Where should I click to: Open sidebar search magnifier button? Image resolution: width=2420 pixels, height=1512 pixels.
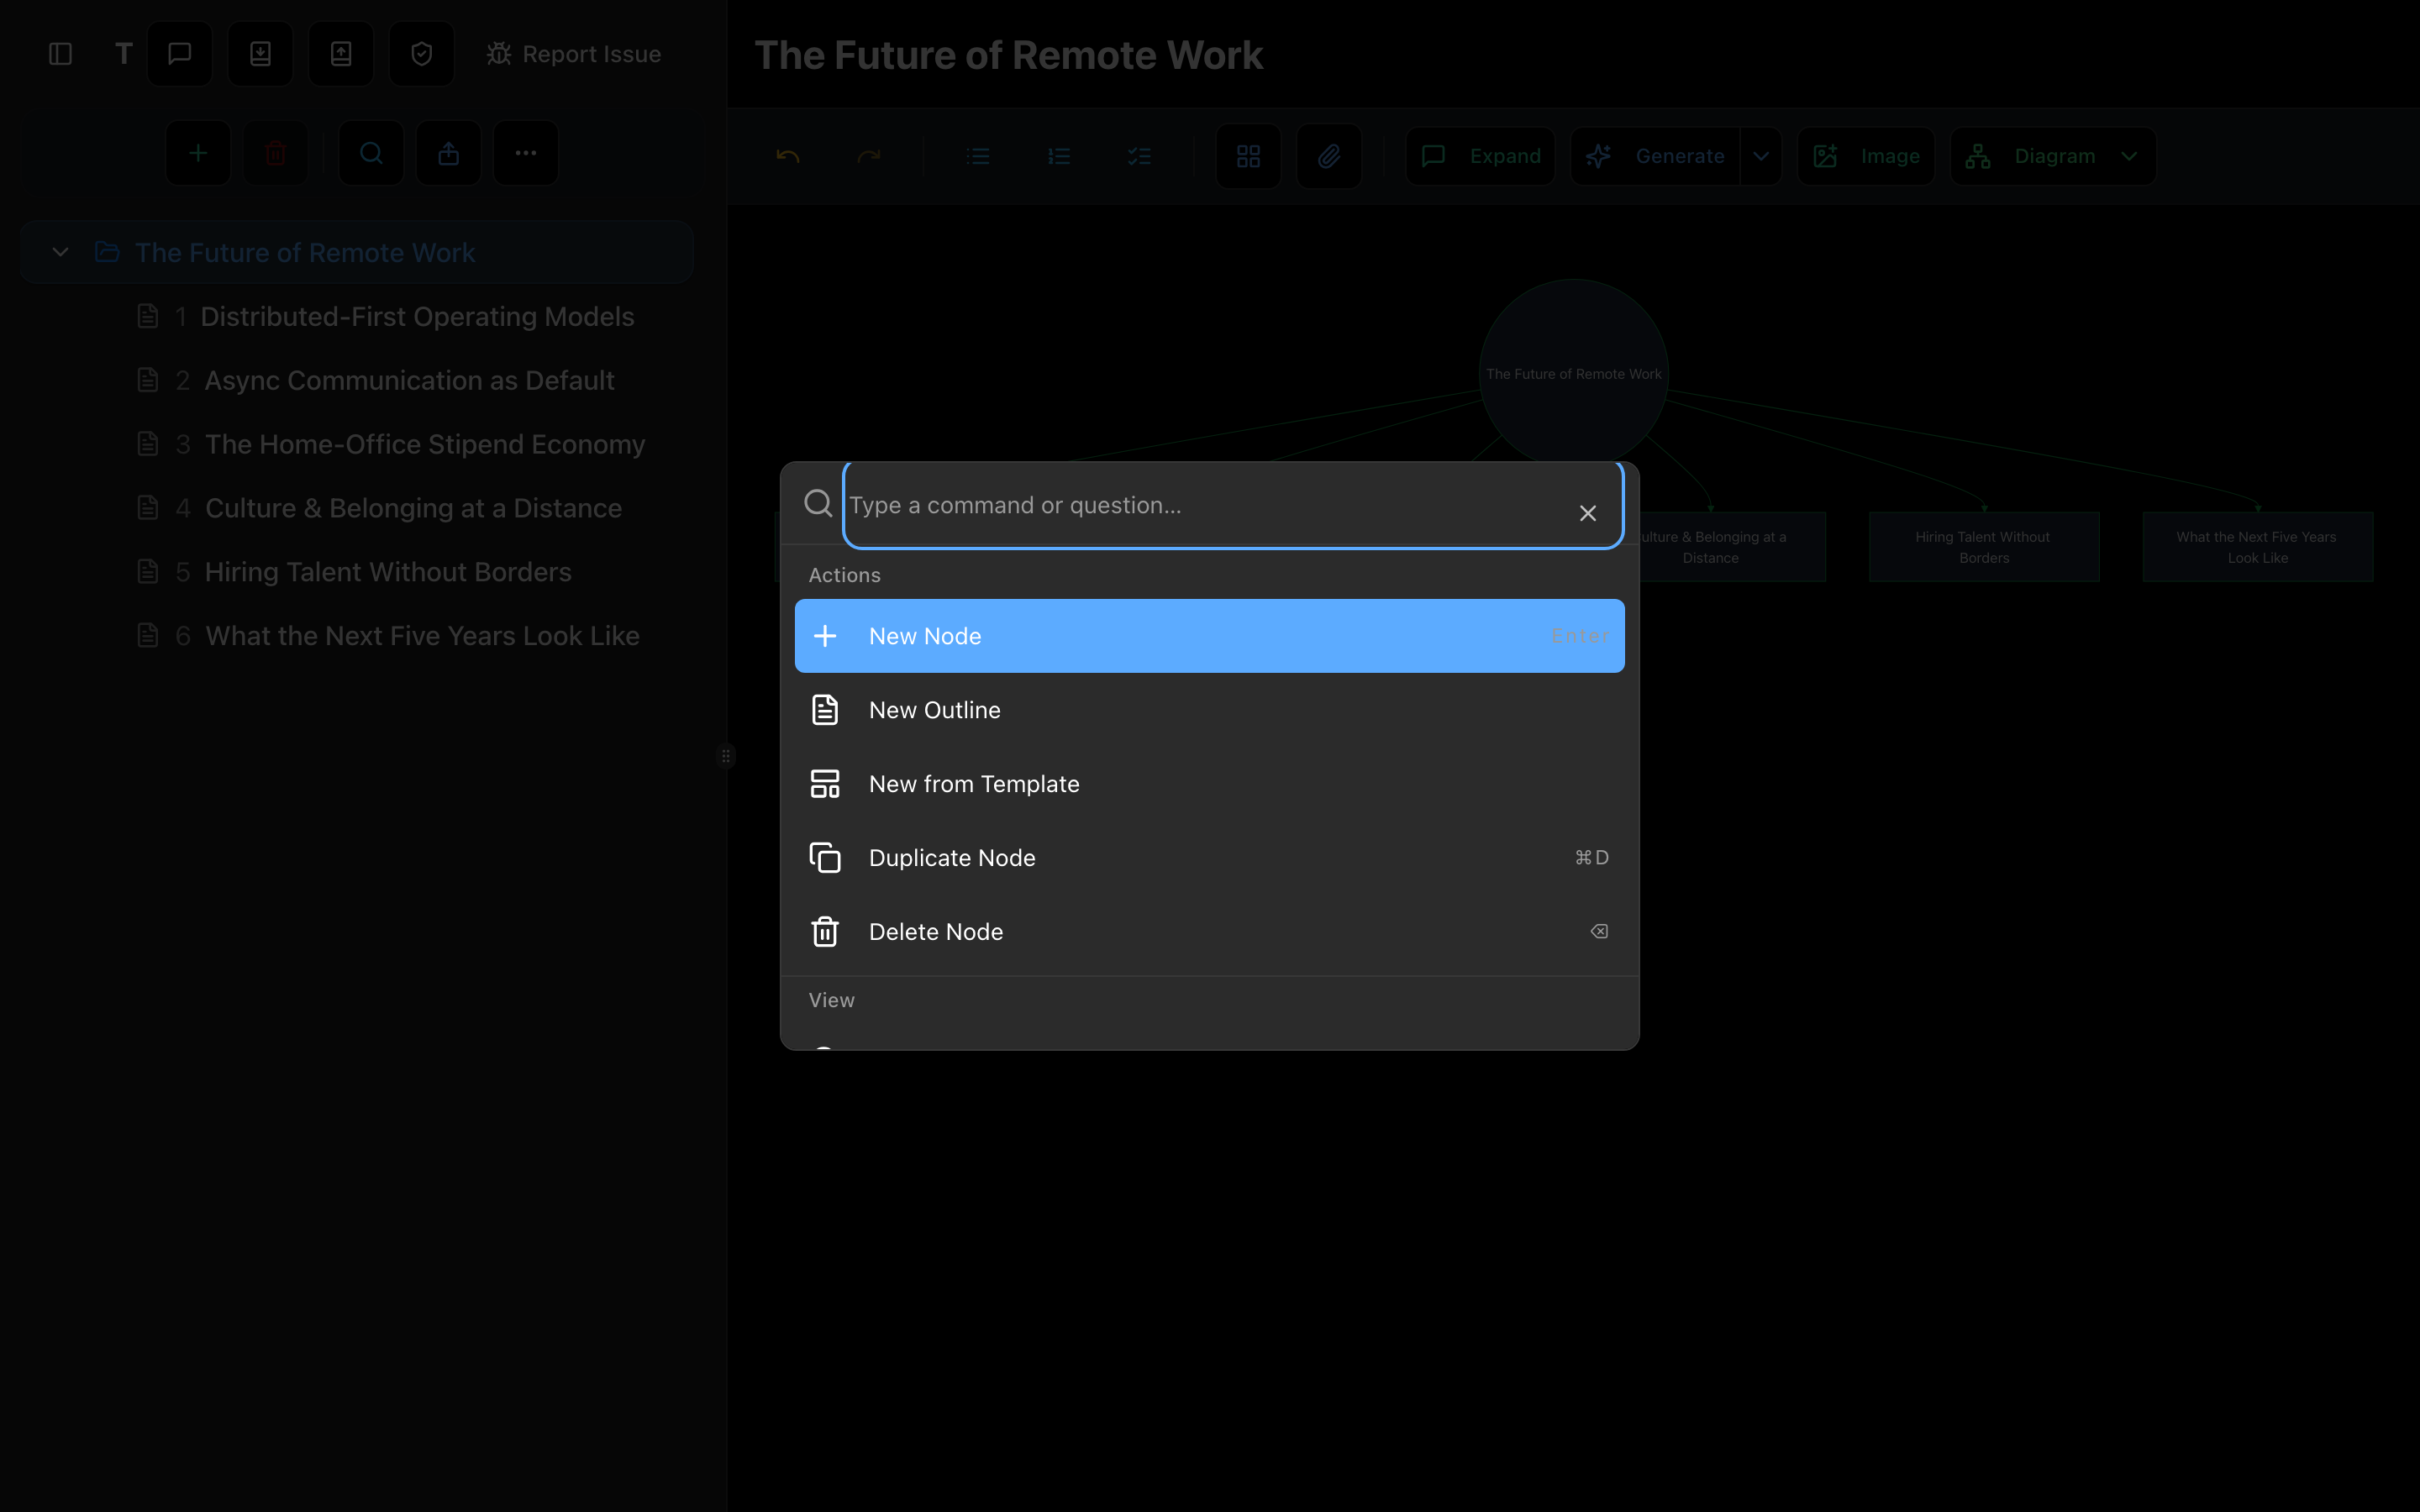click(x=371, y=153)
